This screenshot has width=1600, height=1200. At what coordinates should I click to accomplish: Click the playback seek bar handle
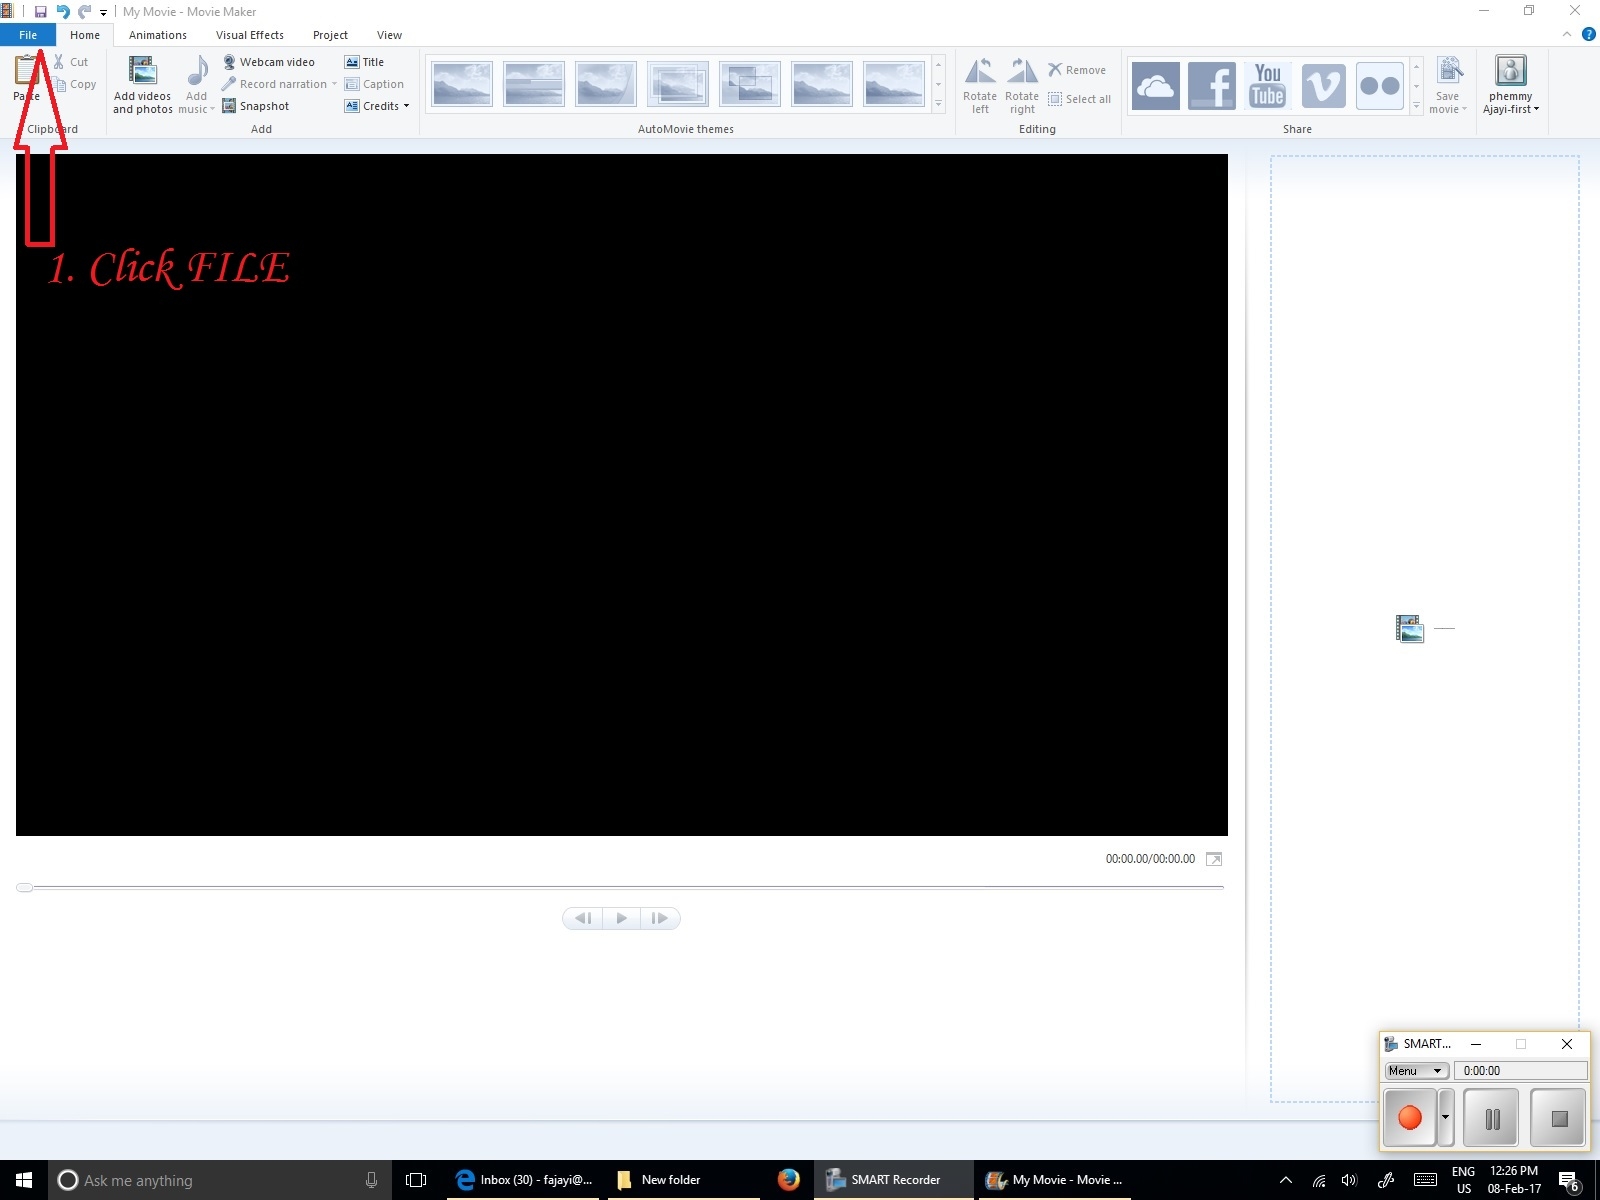(25, 887)
